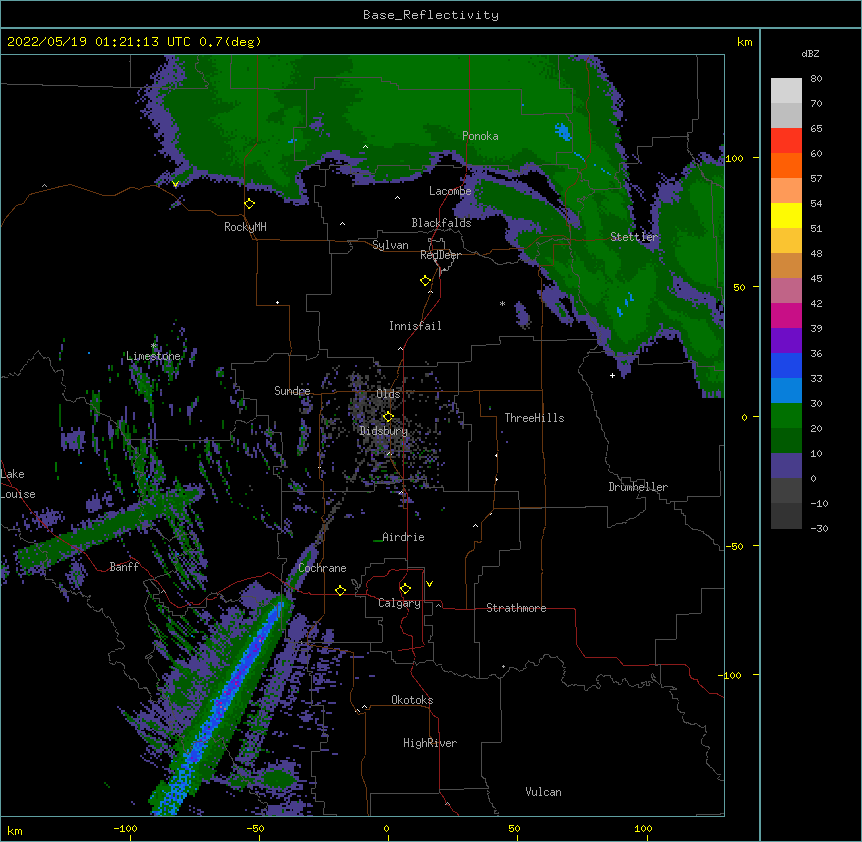Click the yellow marker near RockyMH

250,204
